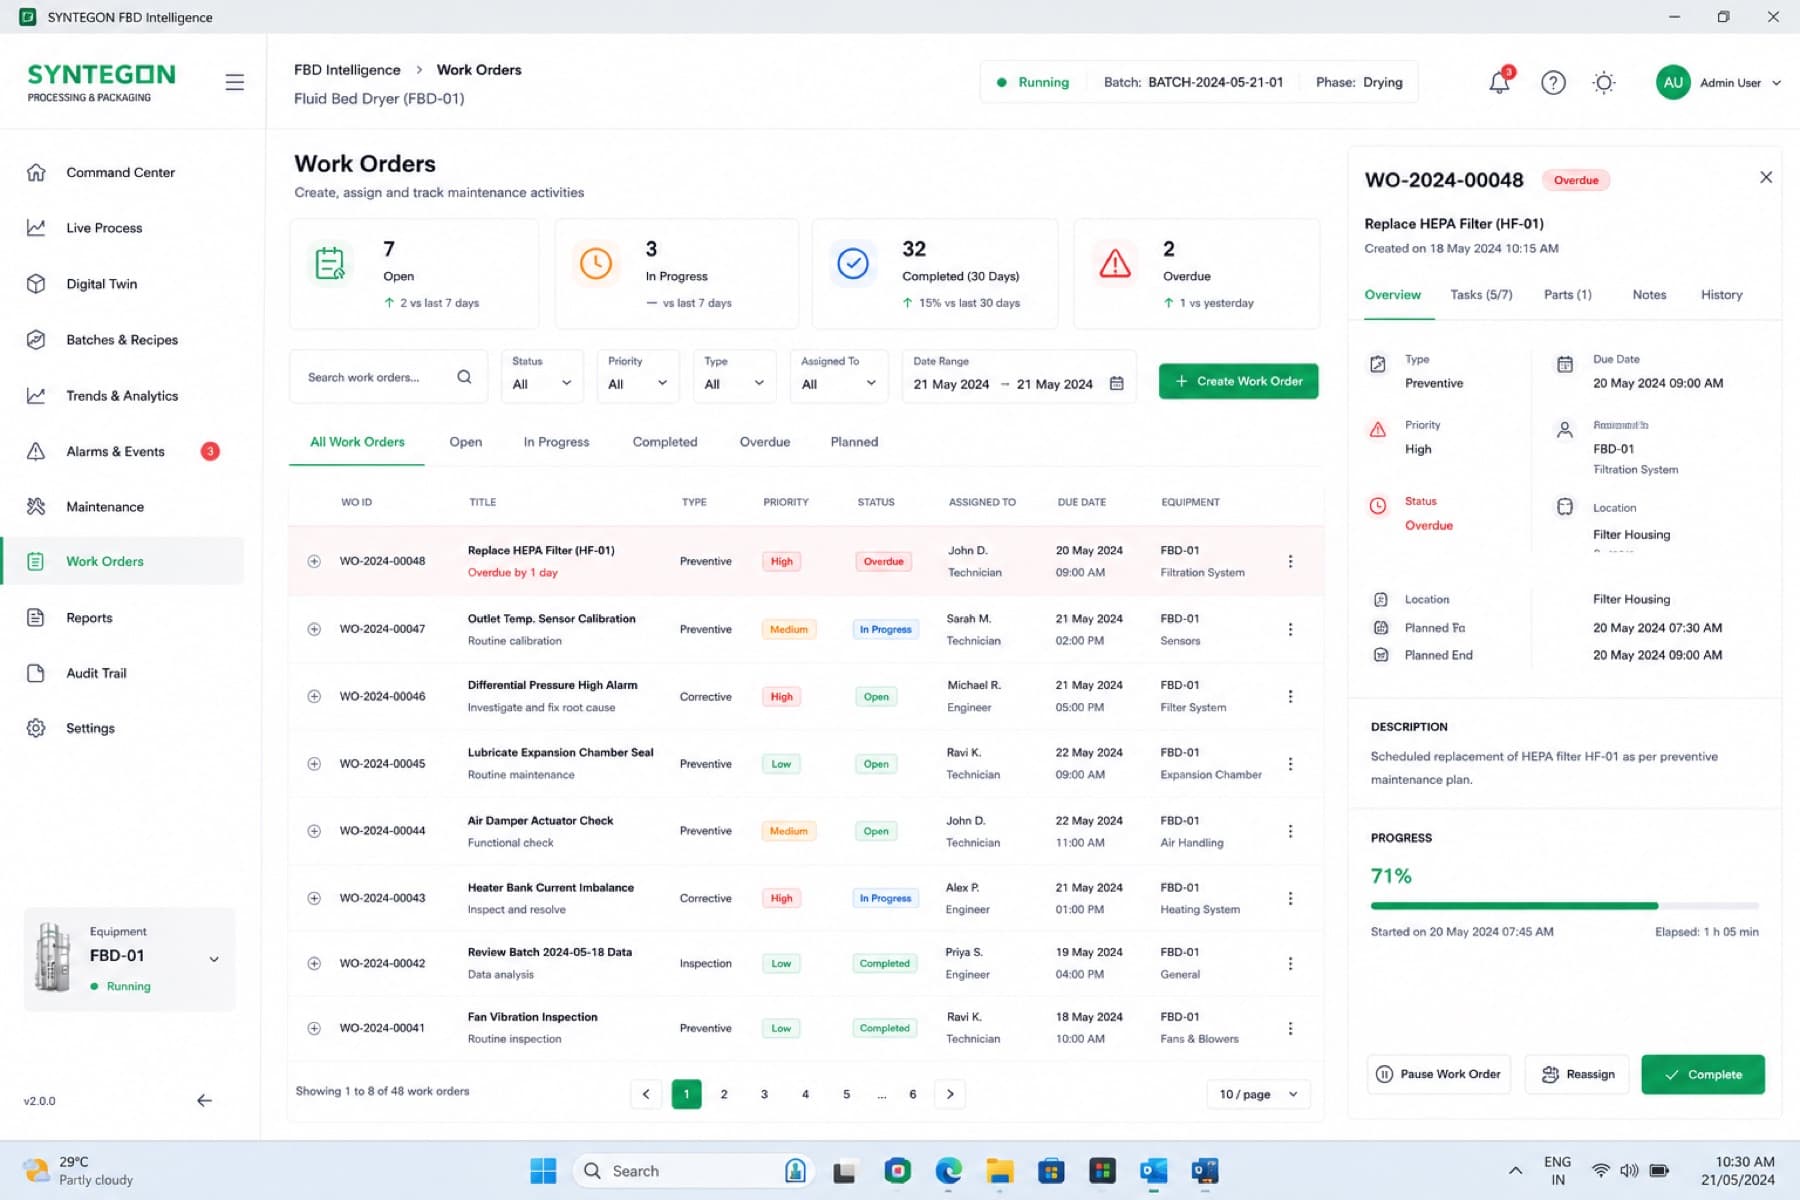Viewport: 1800px width, 1200px height.
Task: Open Windows Start from the taskbar
Action: point(543,1171)
